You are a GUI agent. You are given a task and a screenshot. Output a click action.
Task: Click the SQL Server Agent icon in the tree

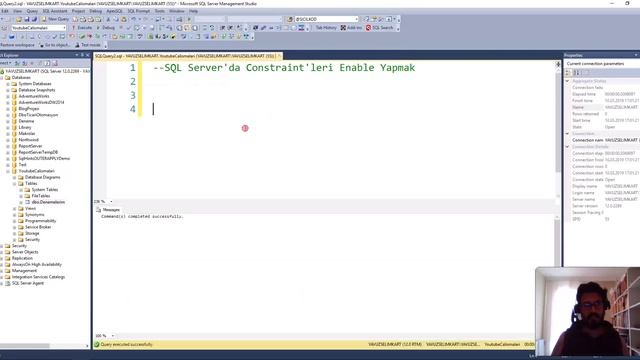7,283
